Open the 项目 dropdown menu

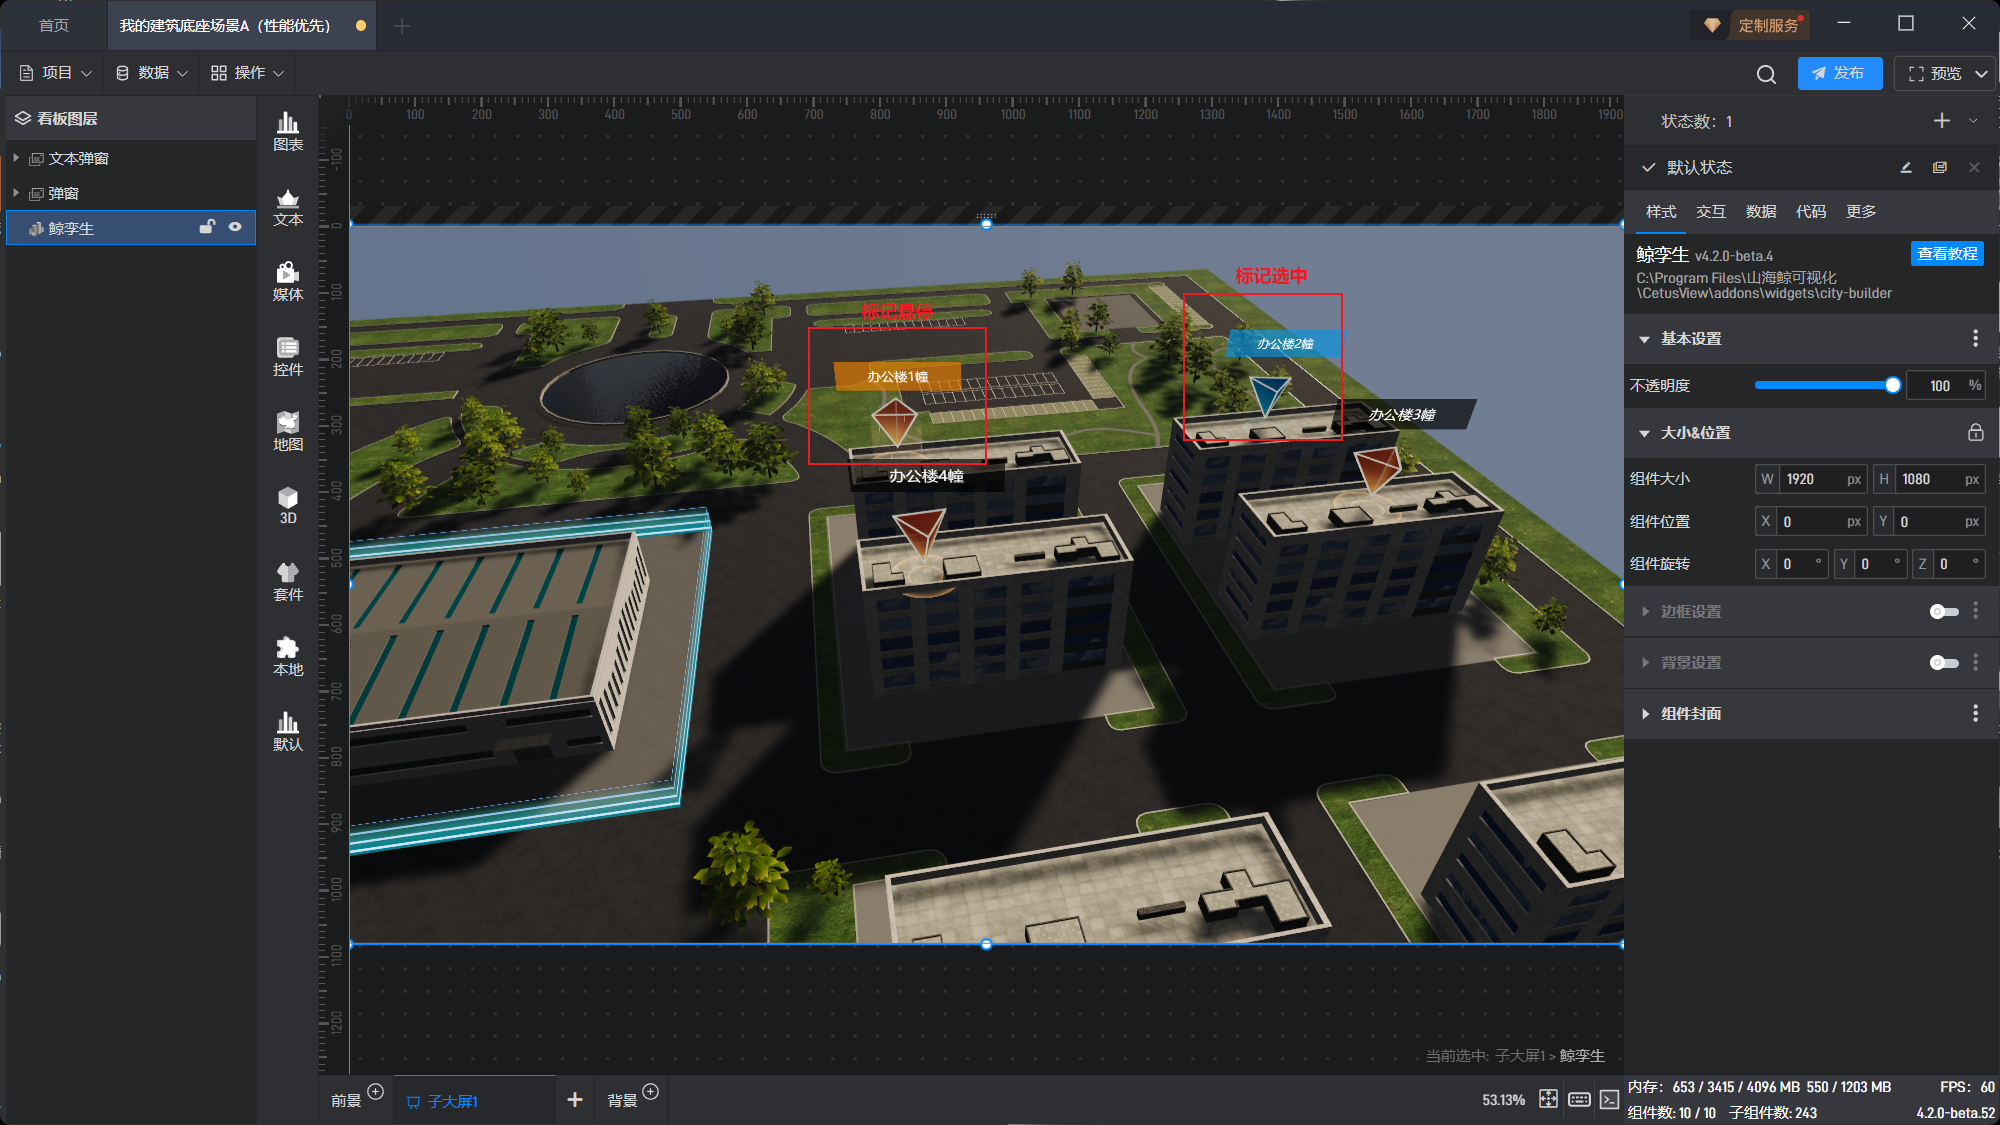[x=56, y=73]
